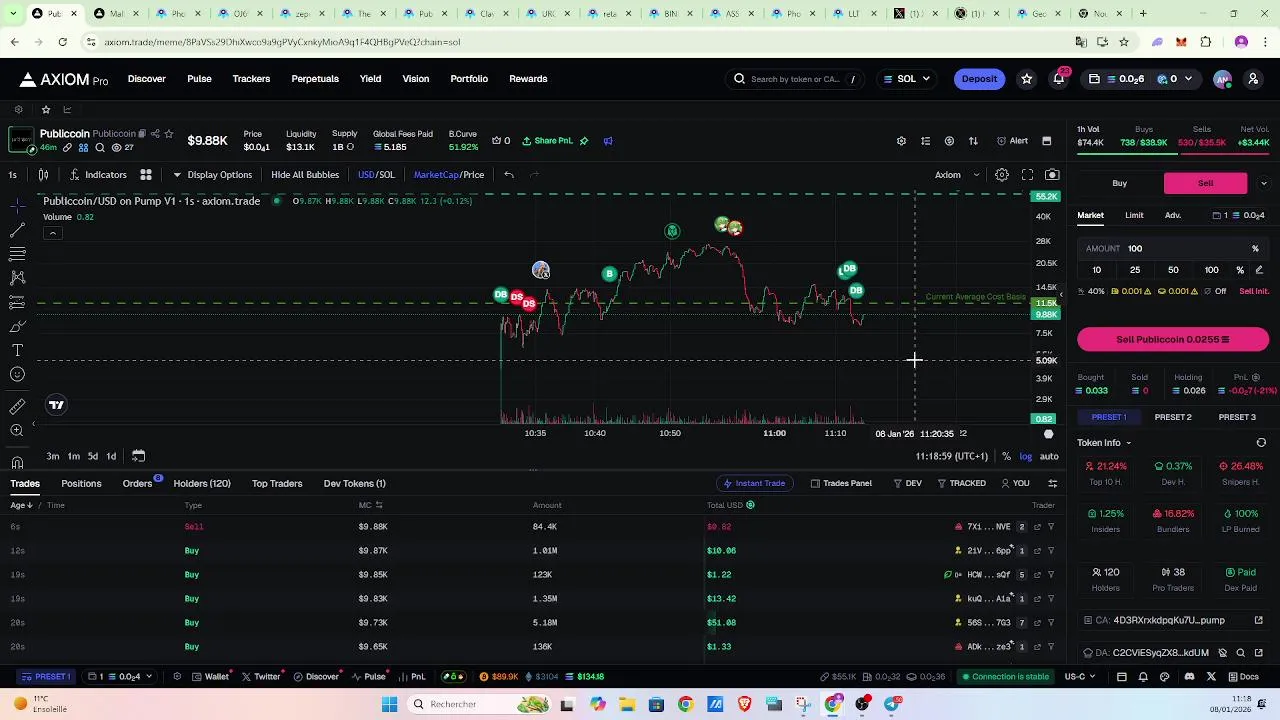Image resolution: width=1280 pixels, height=720 pixels.
Task: Select the zoom-in chart tool
Action: [17, 430]
